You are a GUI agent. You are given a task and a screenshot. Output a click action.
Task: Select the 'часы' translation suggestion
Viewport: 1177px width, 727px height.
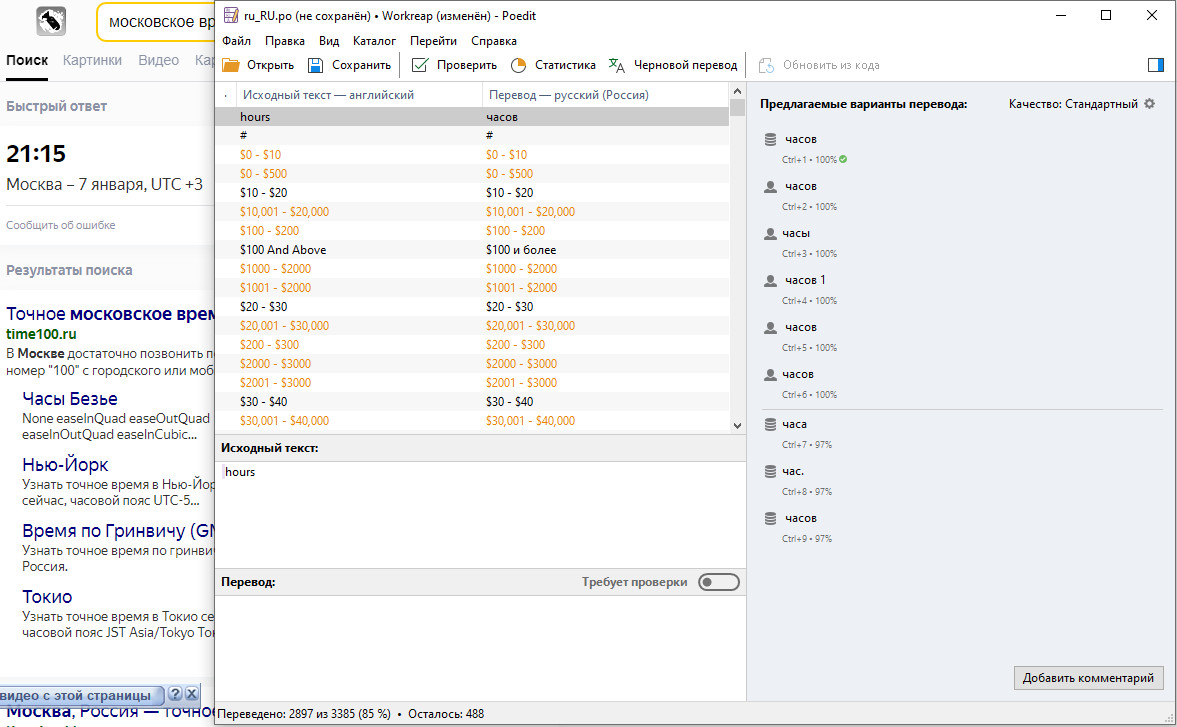[796, 233]
